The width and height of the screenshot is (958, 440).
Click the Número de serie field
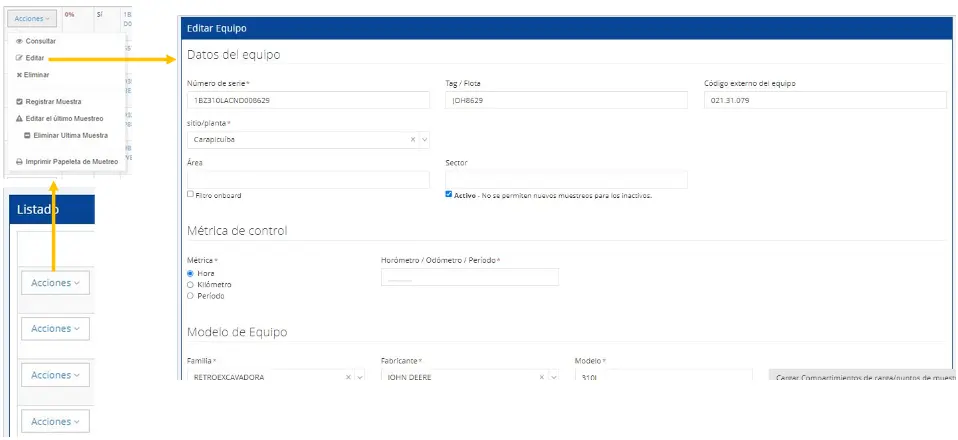[x=309, y=100]
